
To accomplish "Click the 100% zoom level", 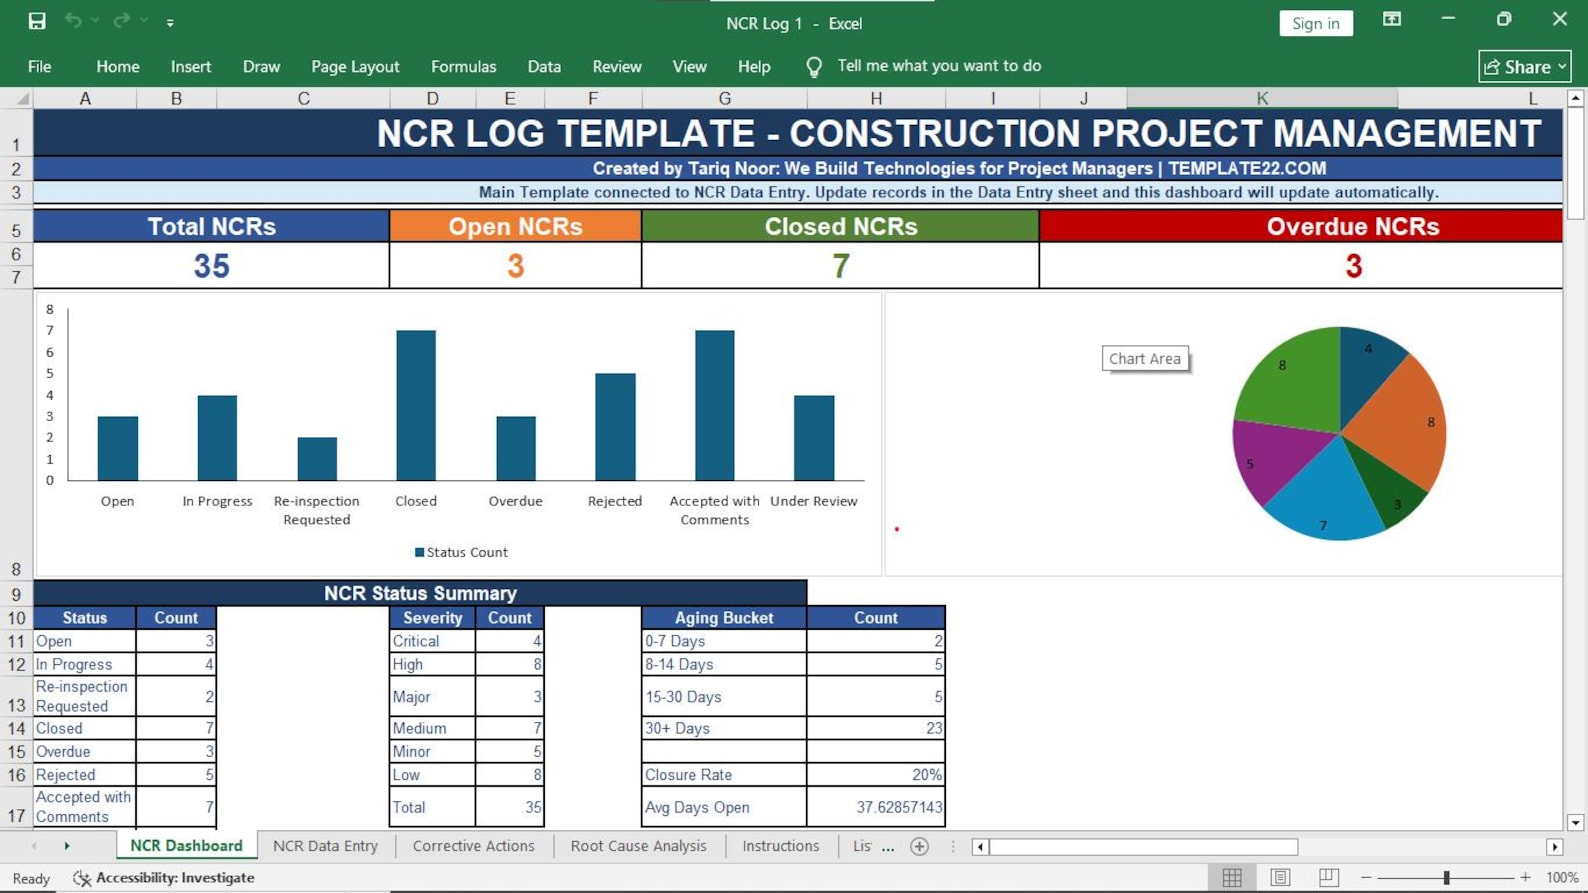I will tap(1562, 878).
